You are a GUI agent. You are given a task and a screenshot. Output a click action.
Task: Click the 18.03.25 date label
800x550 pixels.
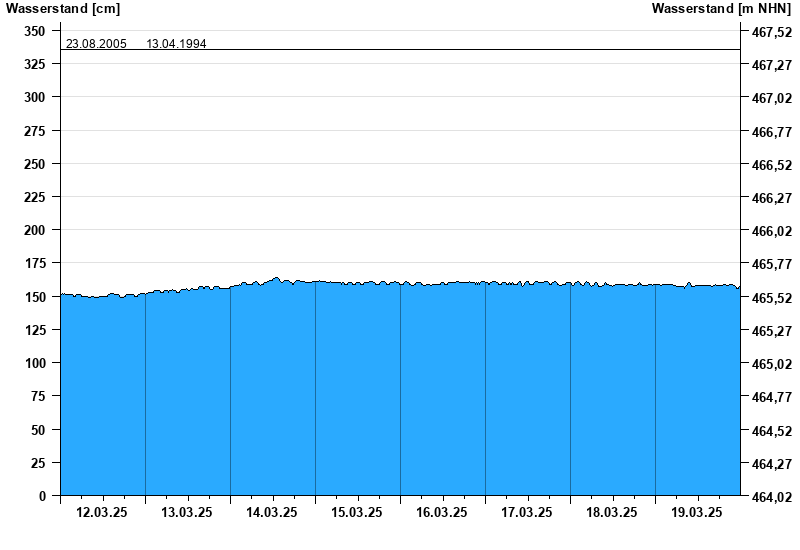(612, 512)
